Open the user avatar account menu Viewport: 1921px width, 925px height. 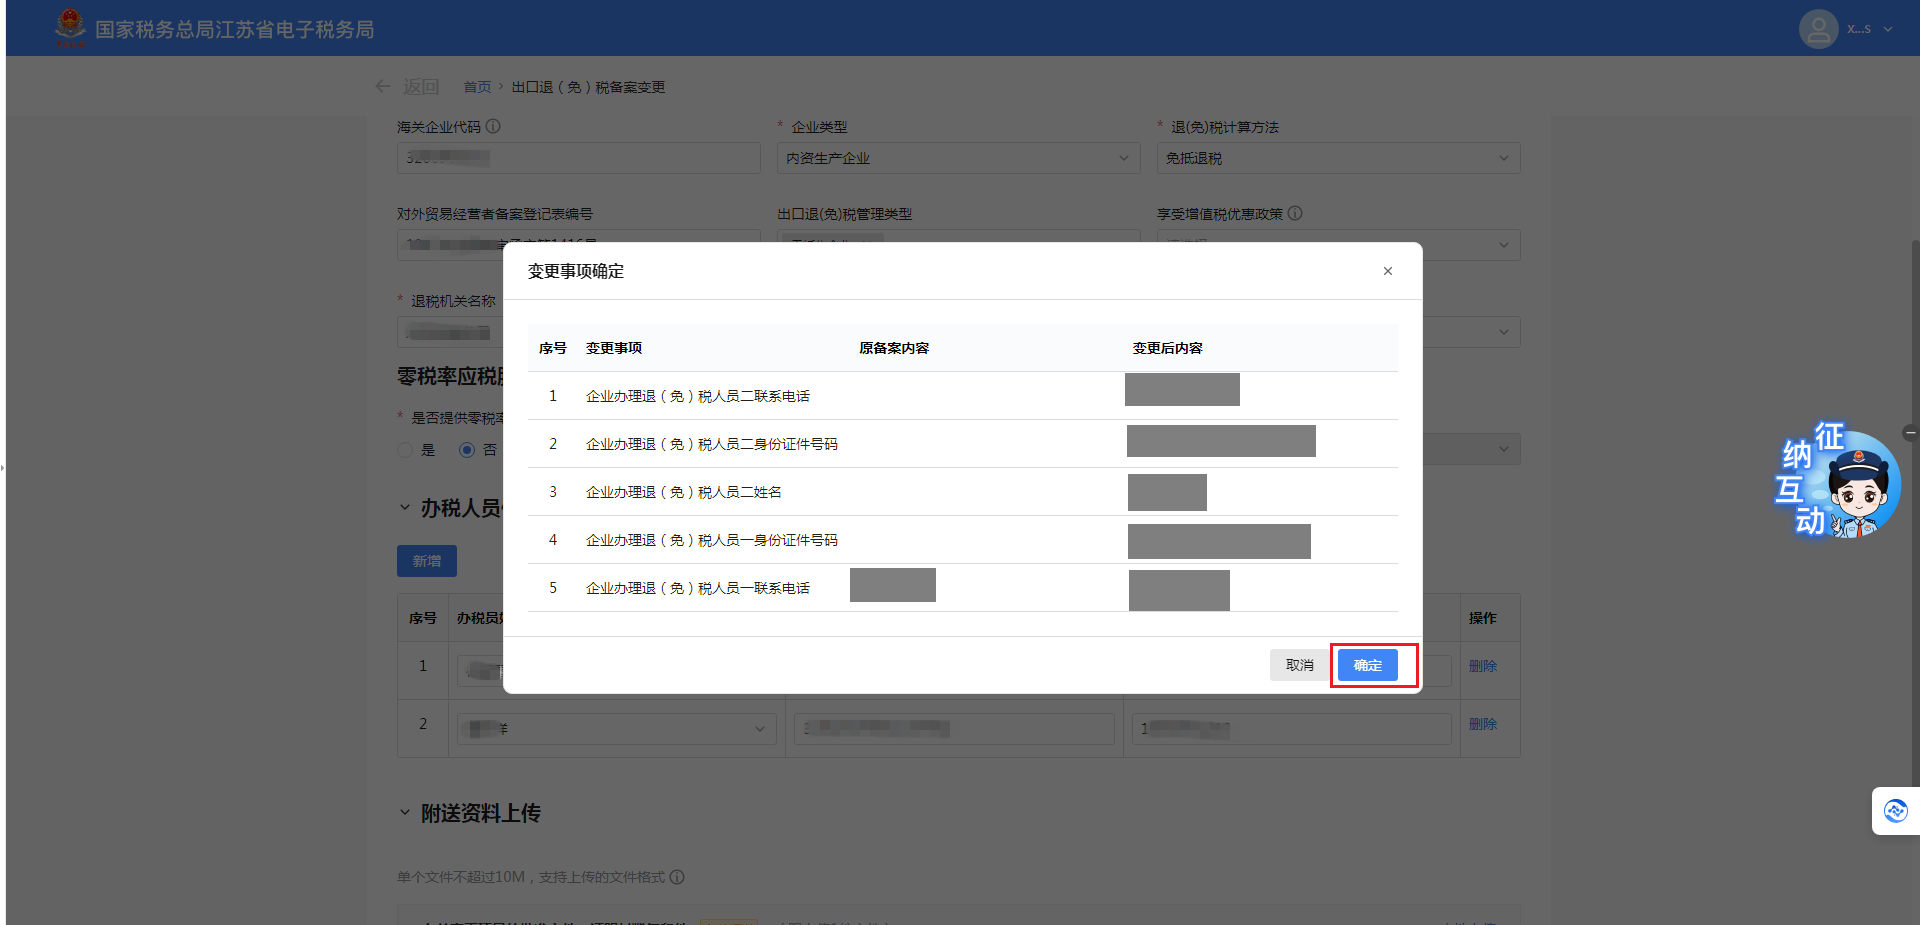[1818, 29]
